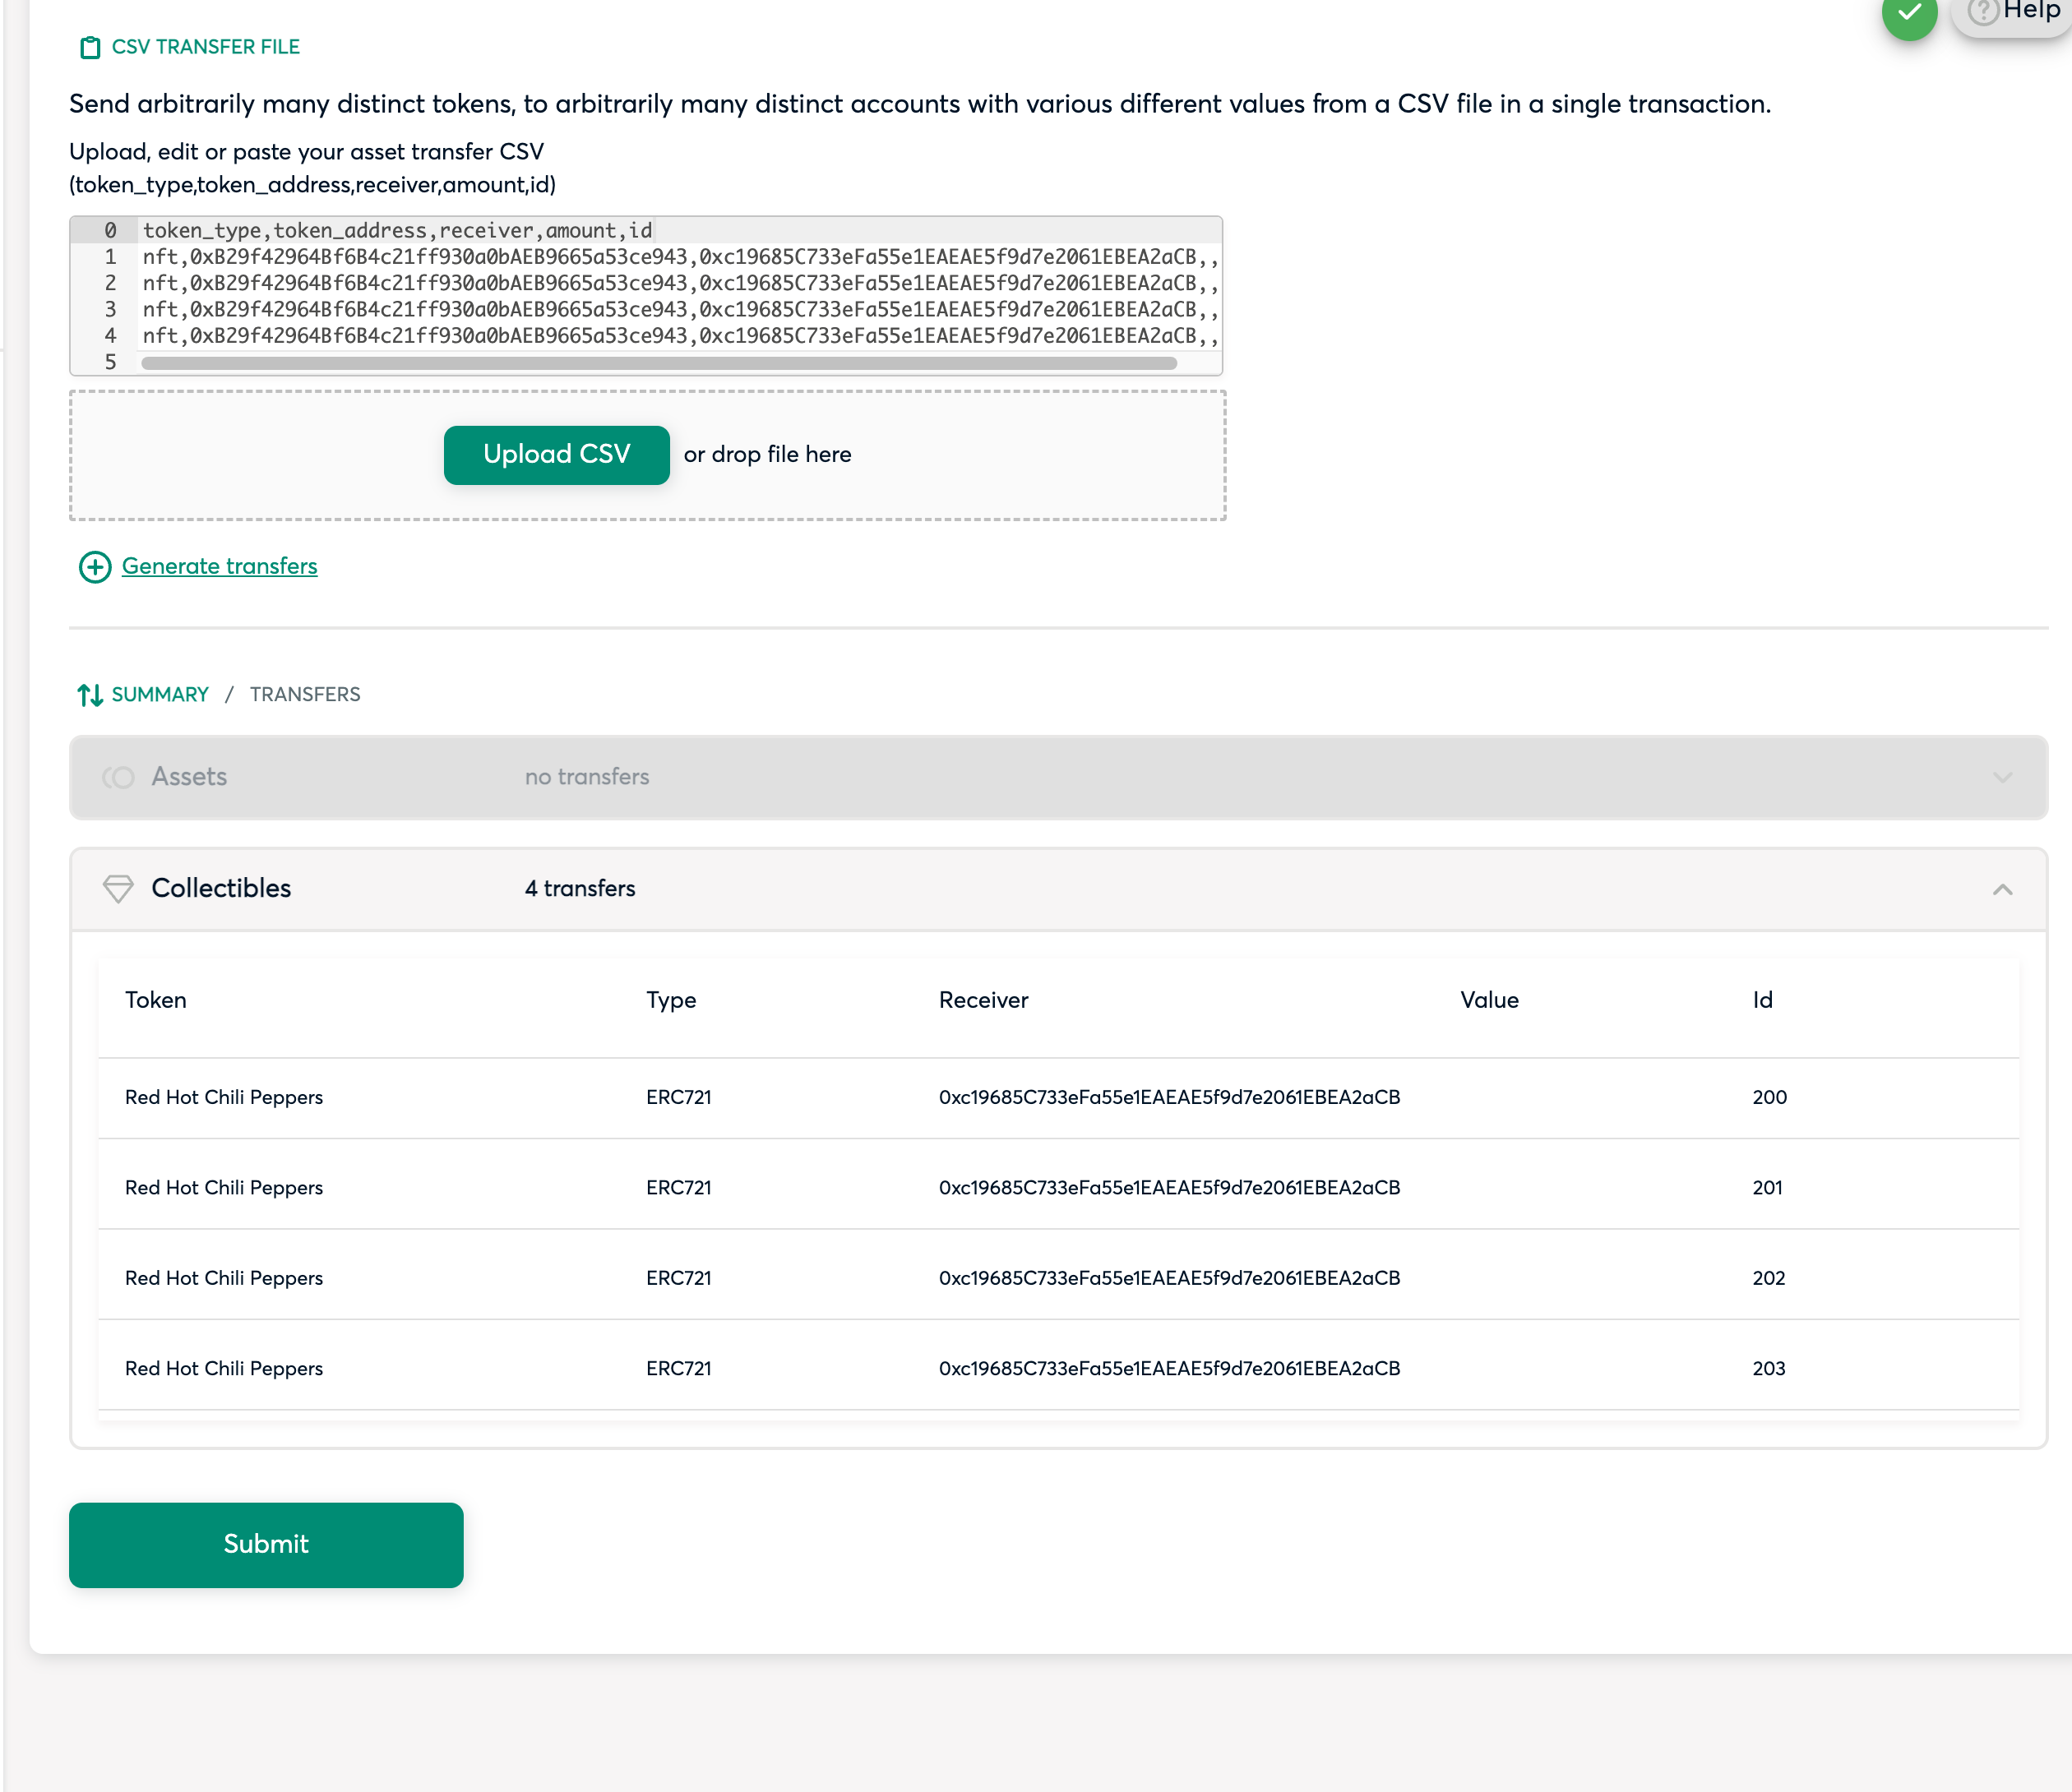The width and height of the screenshot is (2072, 1792).
Task: Switch to the TRANSFERS tab
Action: (x=305, y=694)
